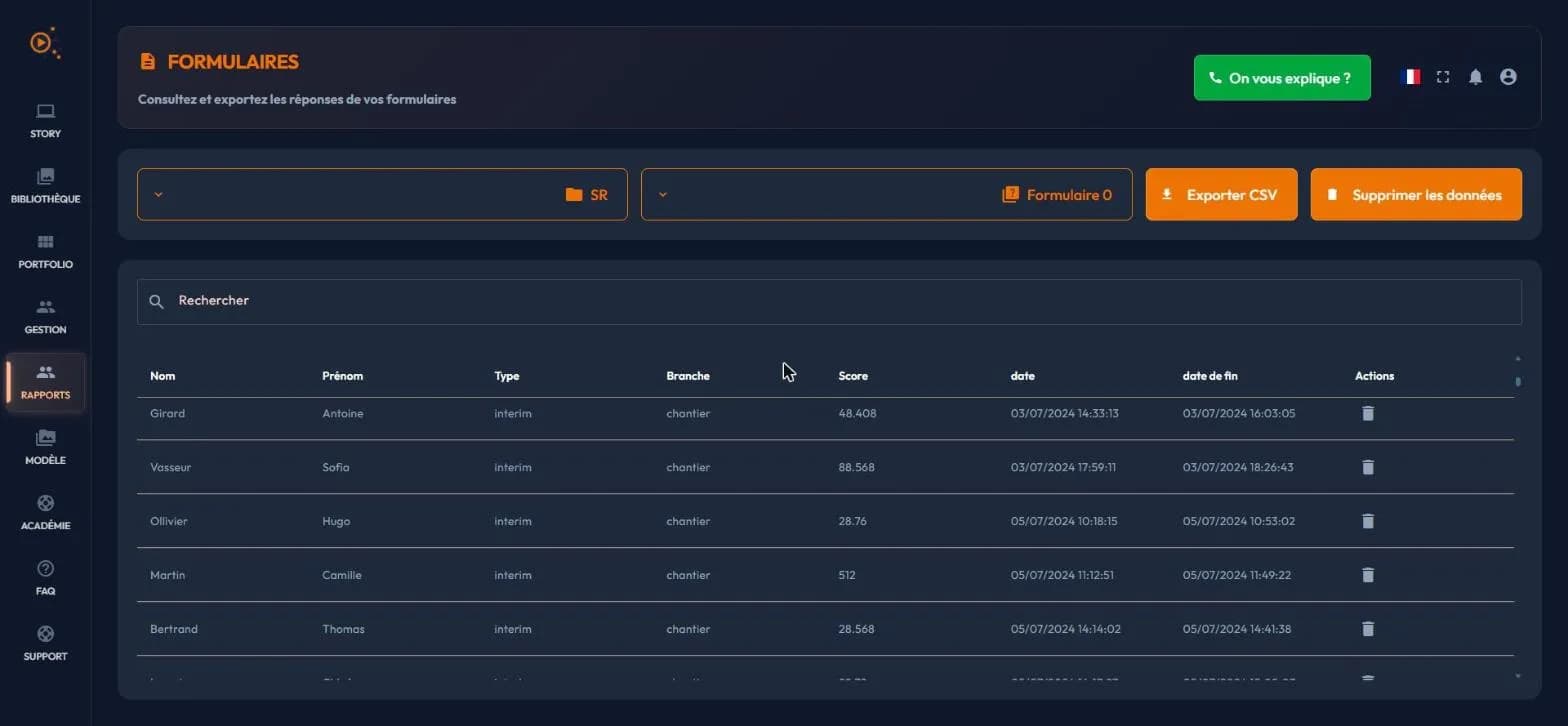Sort by the Type column header

(x=506, y=376)
